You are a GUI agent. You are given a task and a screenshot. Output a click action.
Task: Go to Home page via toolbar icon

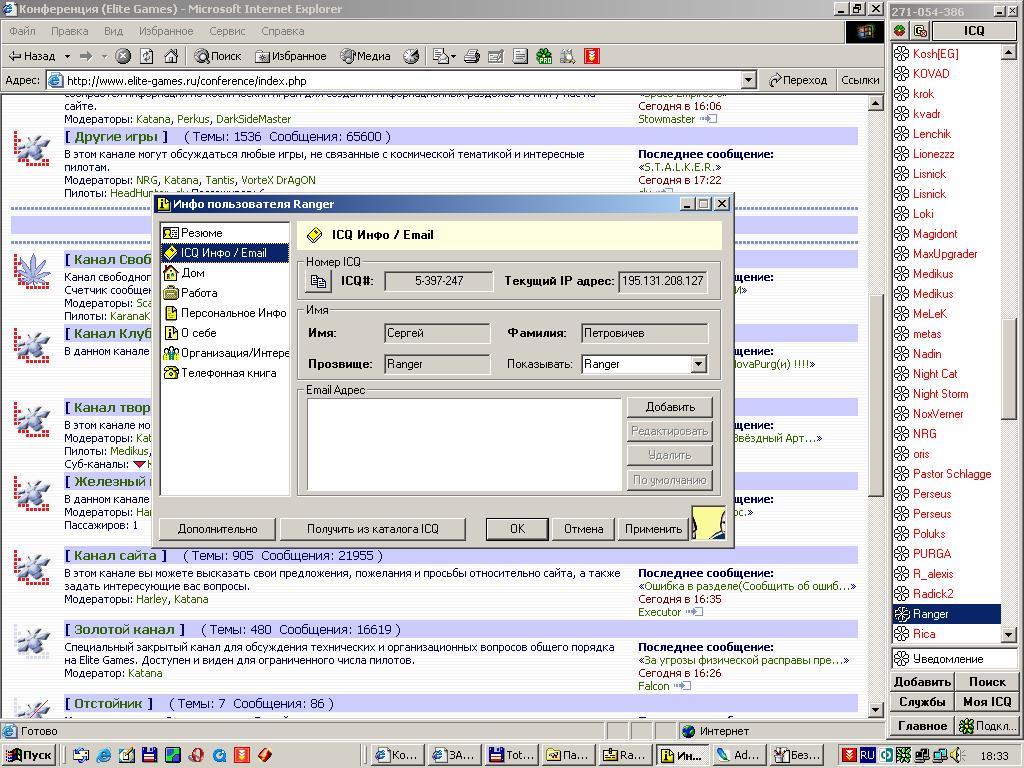[171, 56]
